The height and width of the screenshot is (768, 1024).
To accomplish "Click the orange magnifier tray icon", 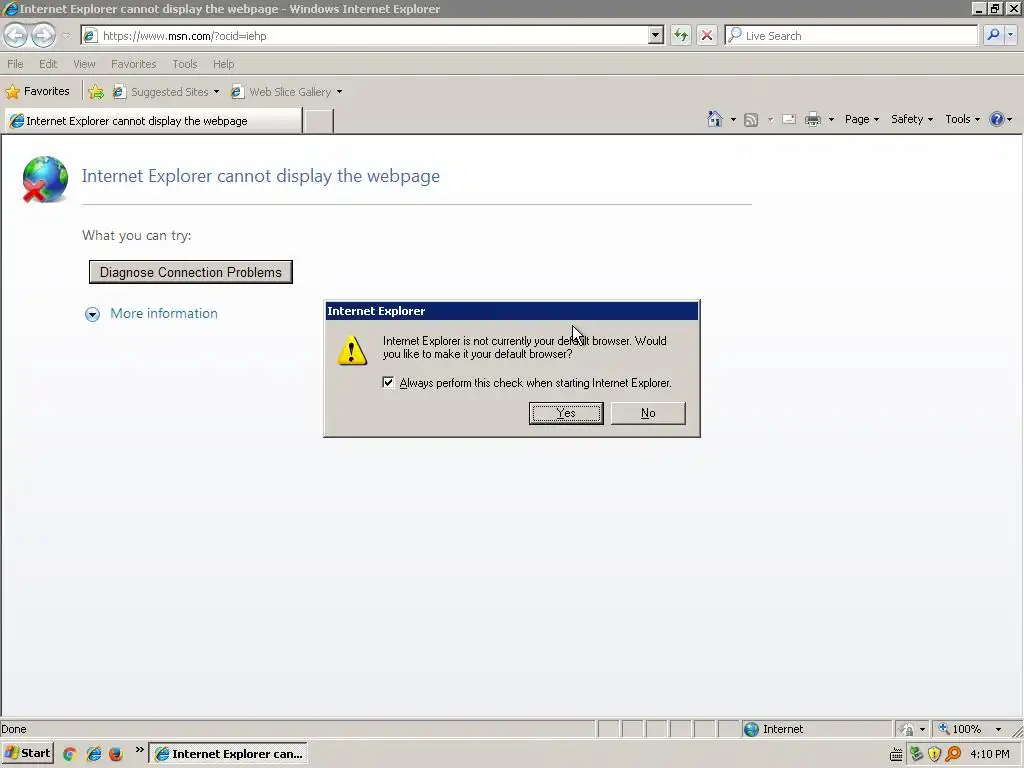I will [953, 754].
